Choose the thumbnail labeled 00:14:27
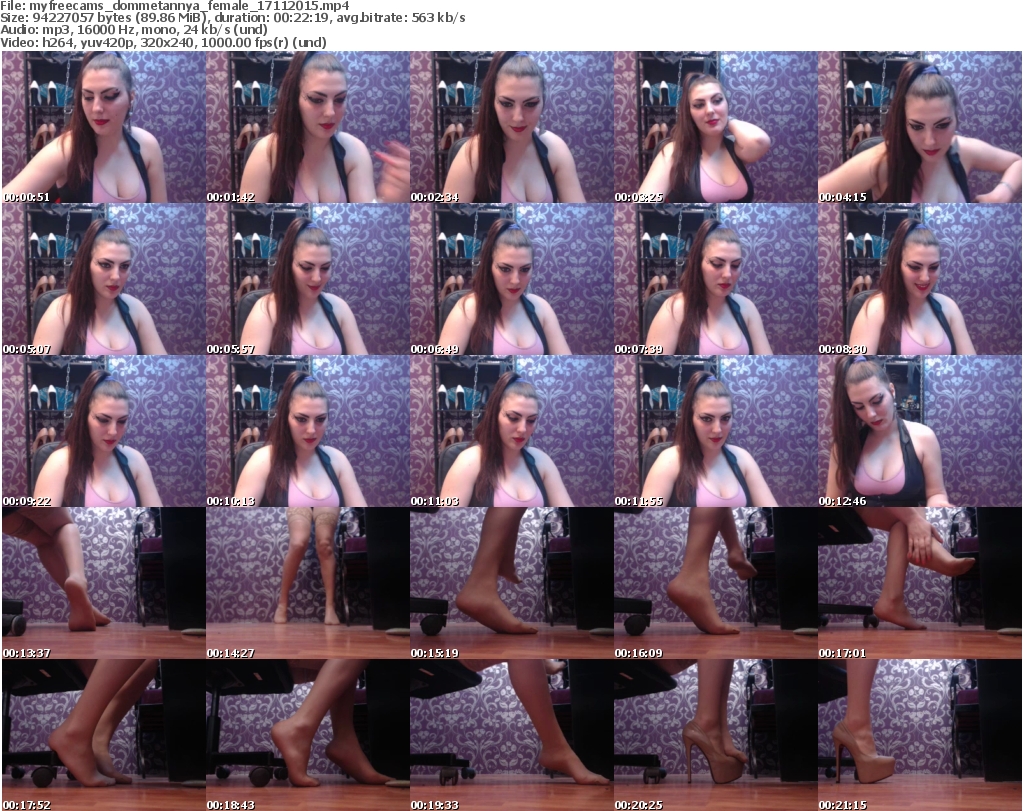Image resolution: width=1024 pixels, height=811 pixels. click(x=308, y=583)
